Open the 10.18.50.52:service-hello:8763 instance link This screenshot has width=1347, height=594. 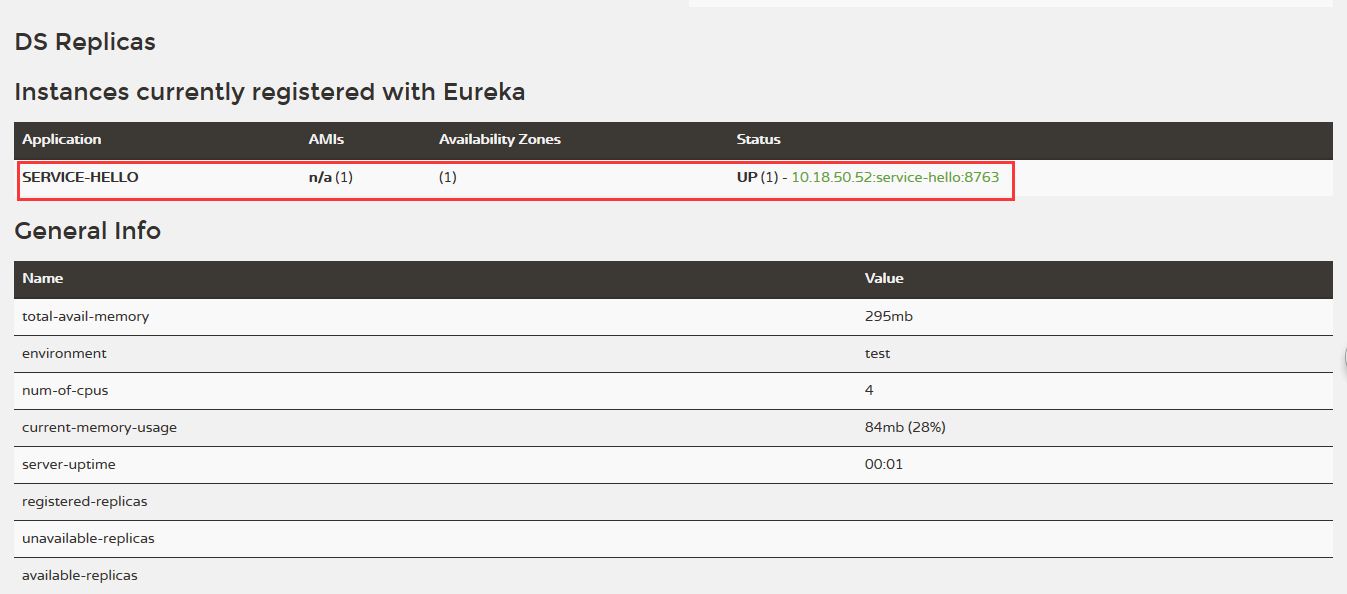(894, 177)
